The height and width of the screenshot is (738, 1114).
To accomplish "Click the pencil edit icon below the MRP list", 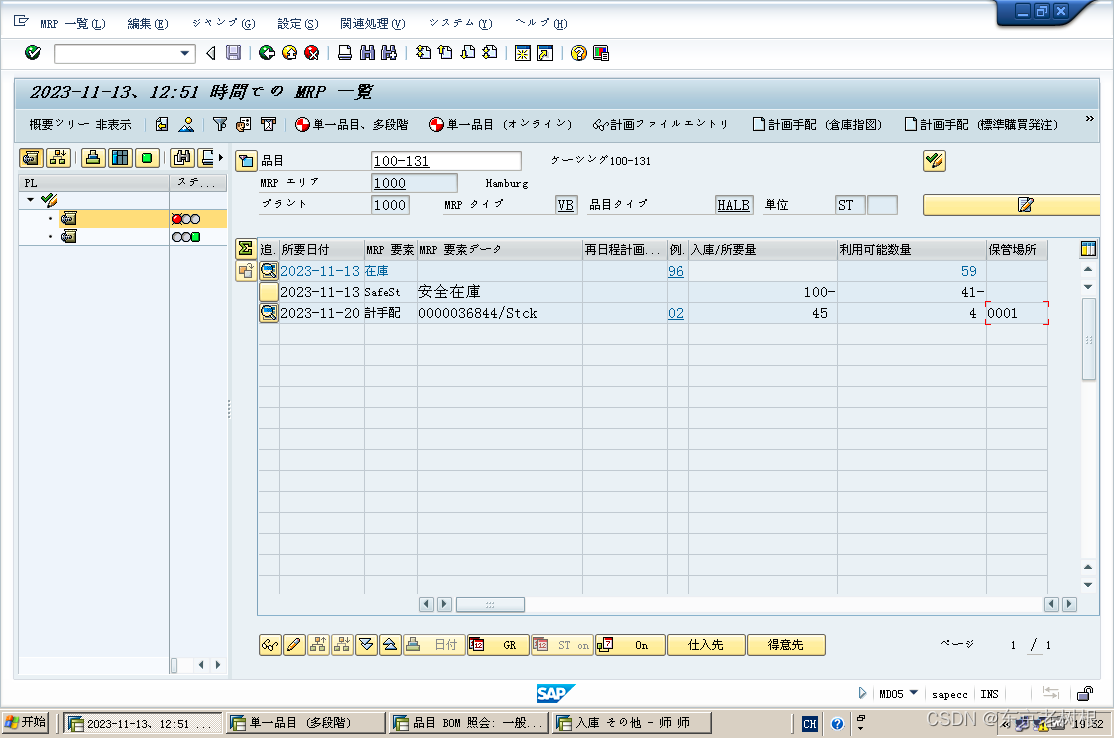I will pos(293,645).
